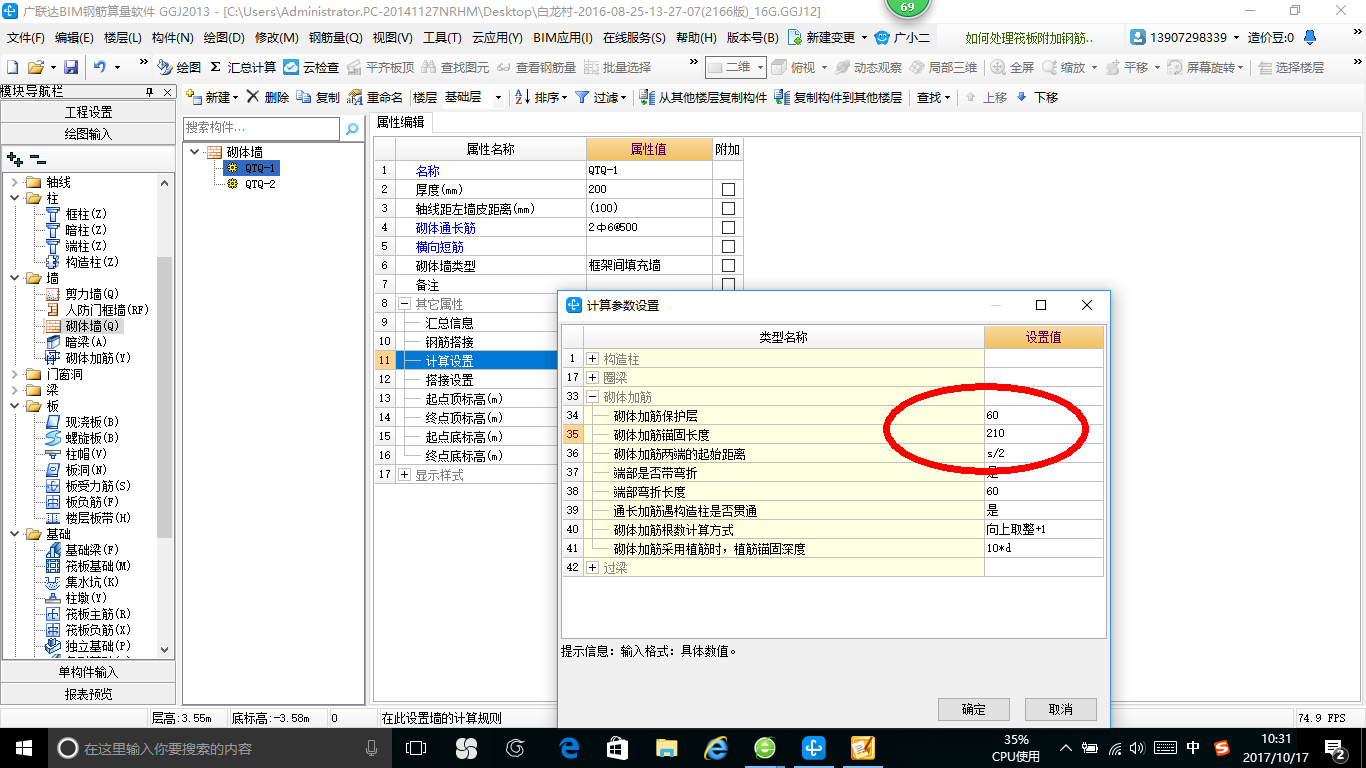Image resolution: width=1366 pixels, height=768 pixels.
Task: Open Task View from taskbar
Action: tap(416, 747)
